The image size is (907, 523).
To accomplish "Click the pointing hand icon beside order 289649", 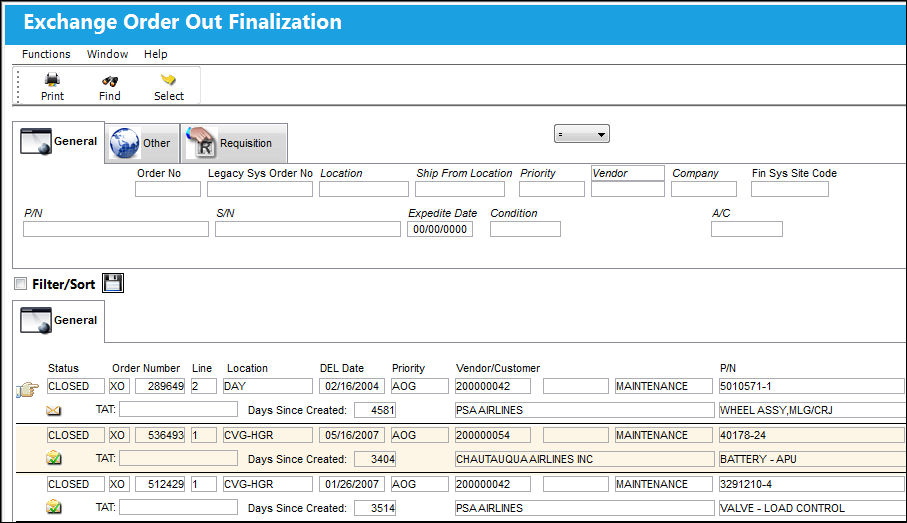I will point(27,389).
